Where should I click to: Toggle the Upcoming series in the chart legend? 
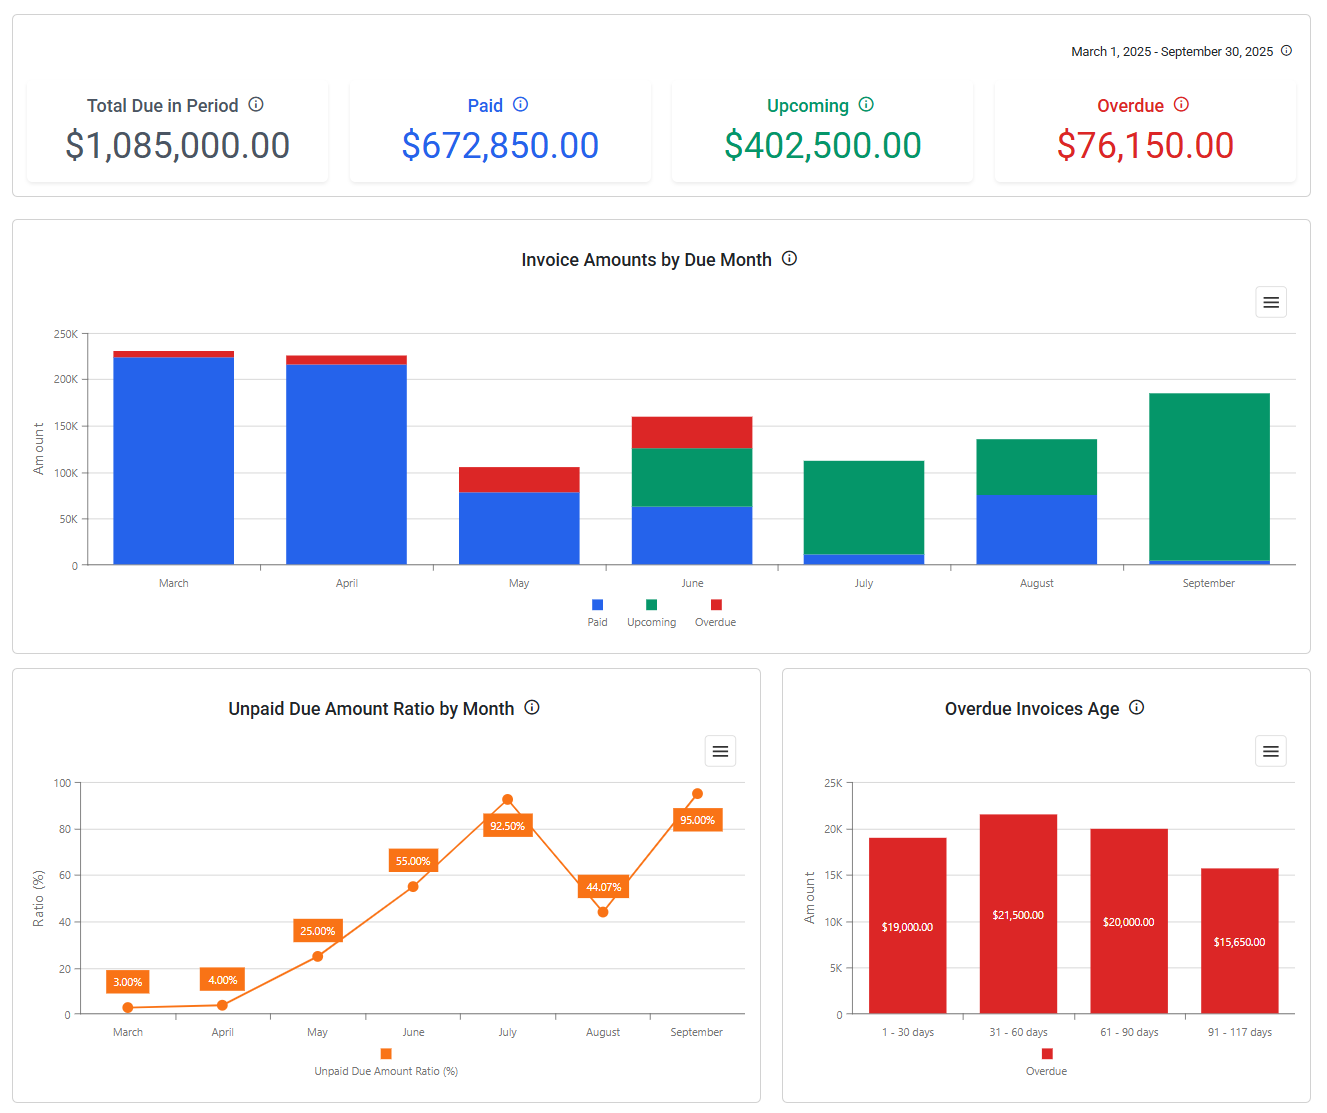(x=651, y=613)
